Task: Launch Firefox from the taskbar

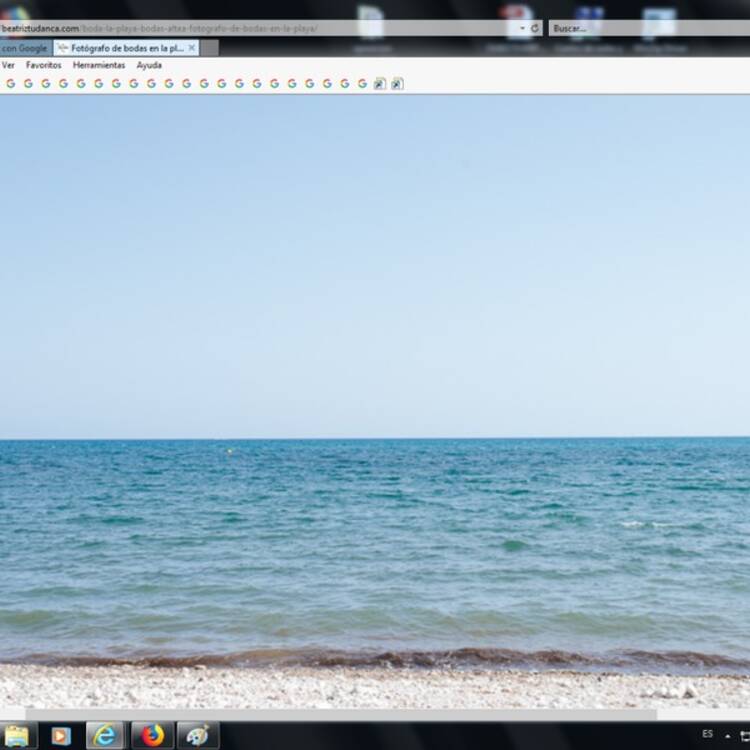Action: [x=152, y=736]
